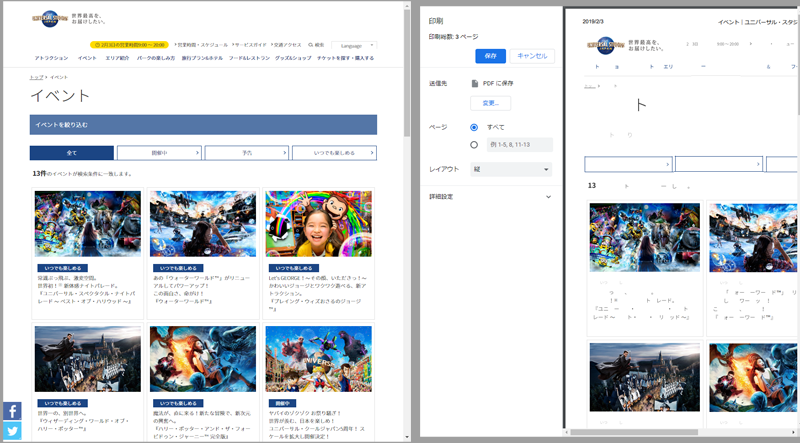Select the 全て filter tab
This screenshot has height=443, width=800.
pos(72,153)
